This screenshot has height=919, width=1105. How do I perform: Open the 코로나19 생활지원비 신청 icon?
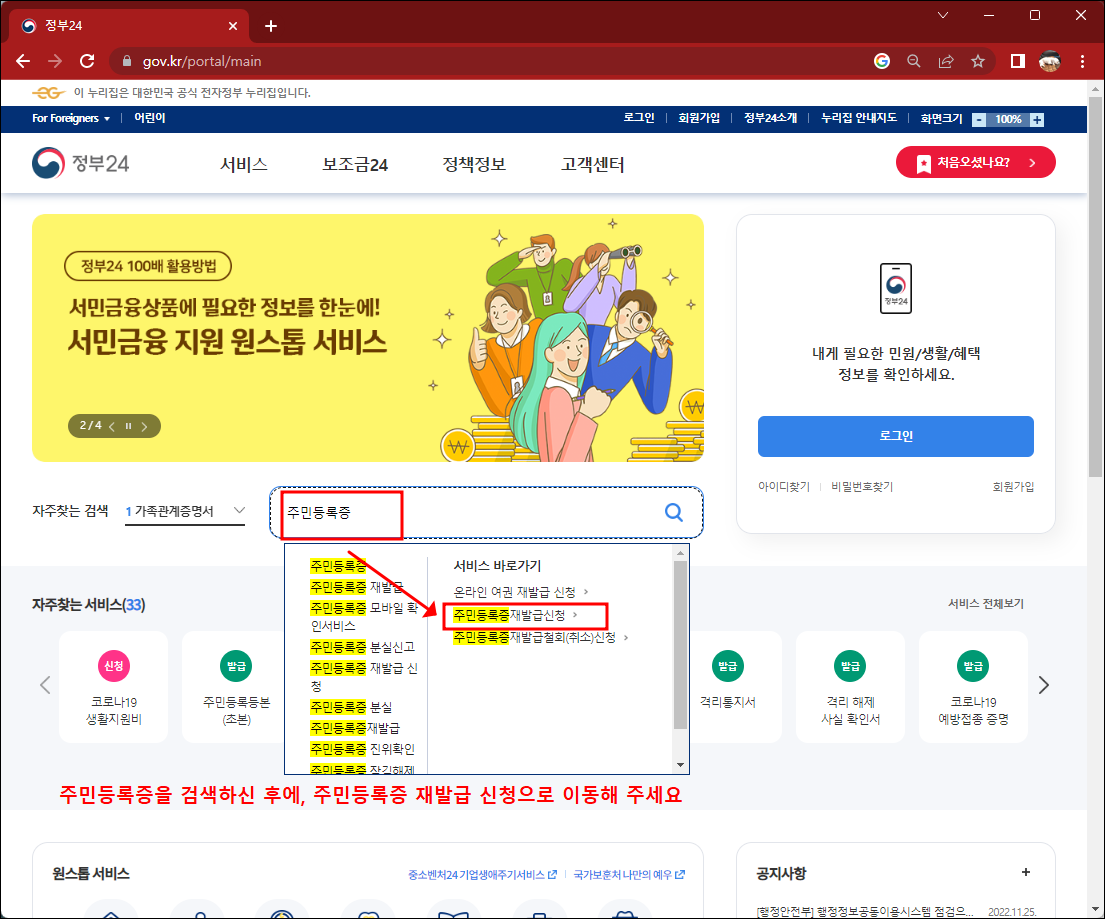pos(113,687)
